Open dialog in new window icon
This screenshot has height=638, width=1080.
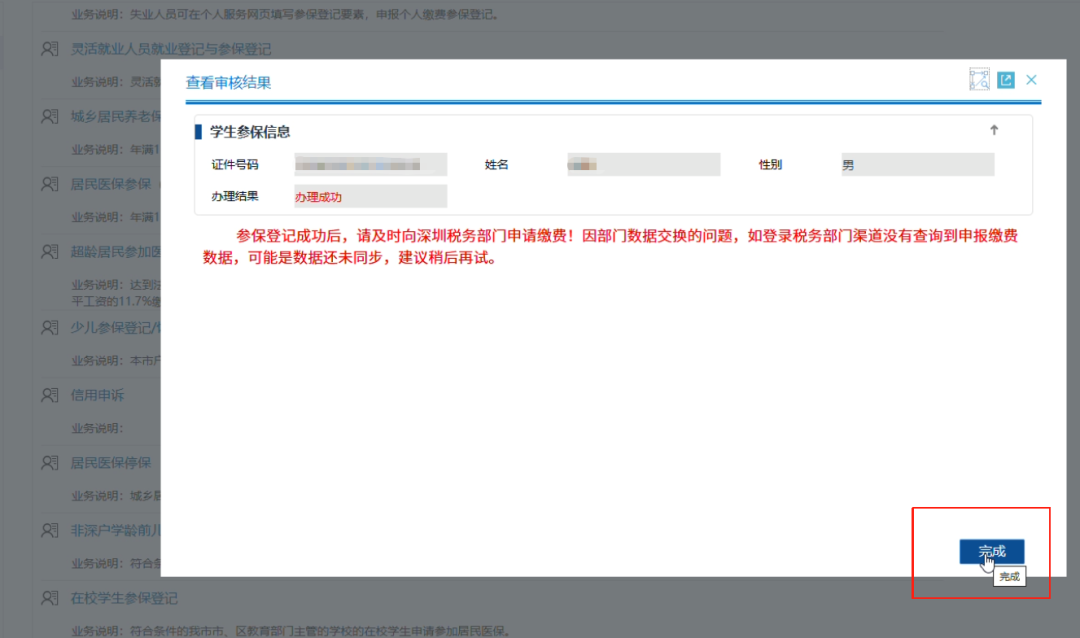coord(1006,81)
